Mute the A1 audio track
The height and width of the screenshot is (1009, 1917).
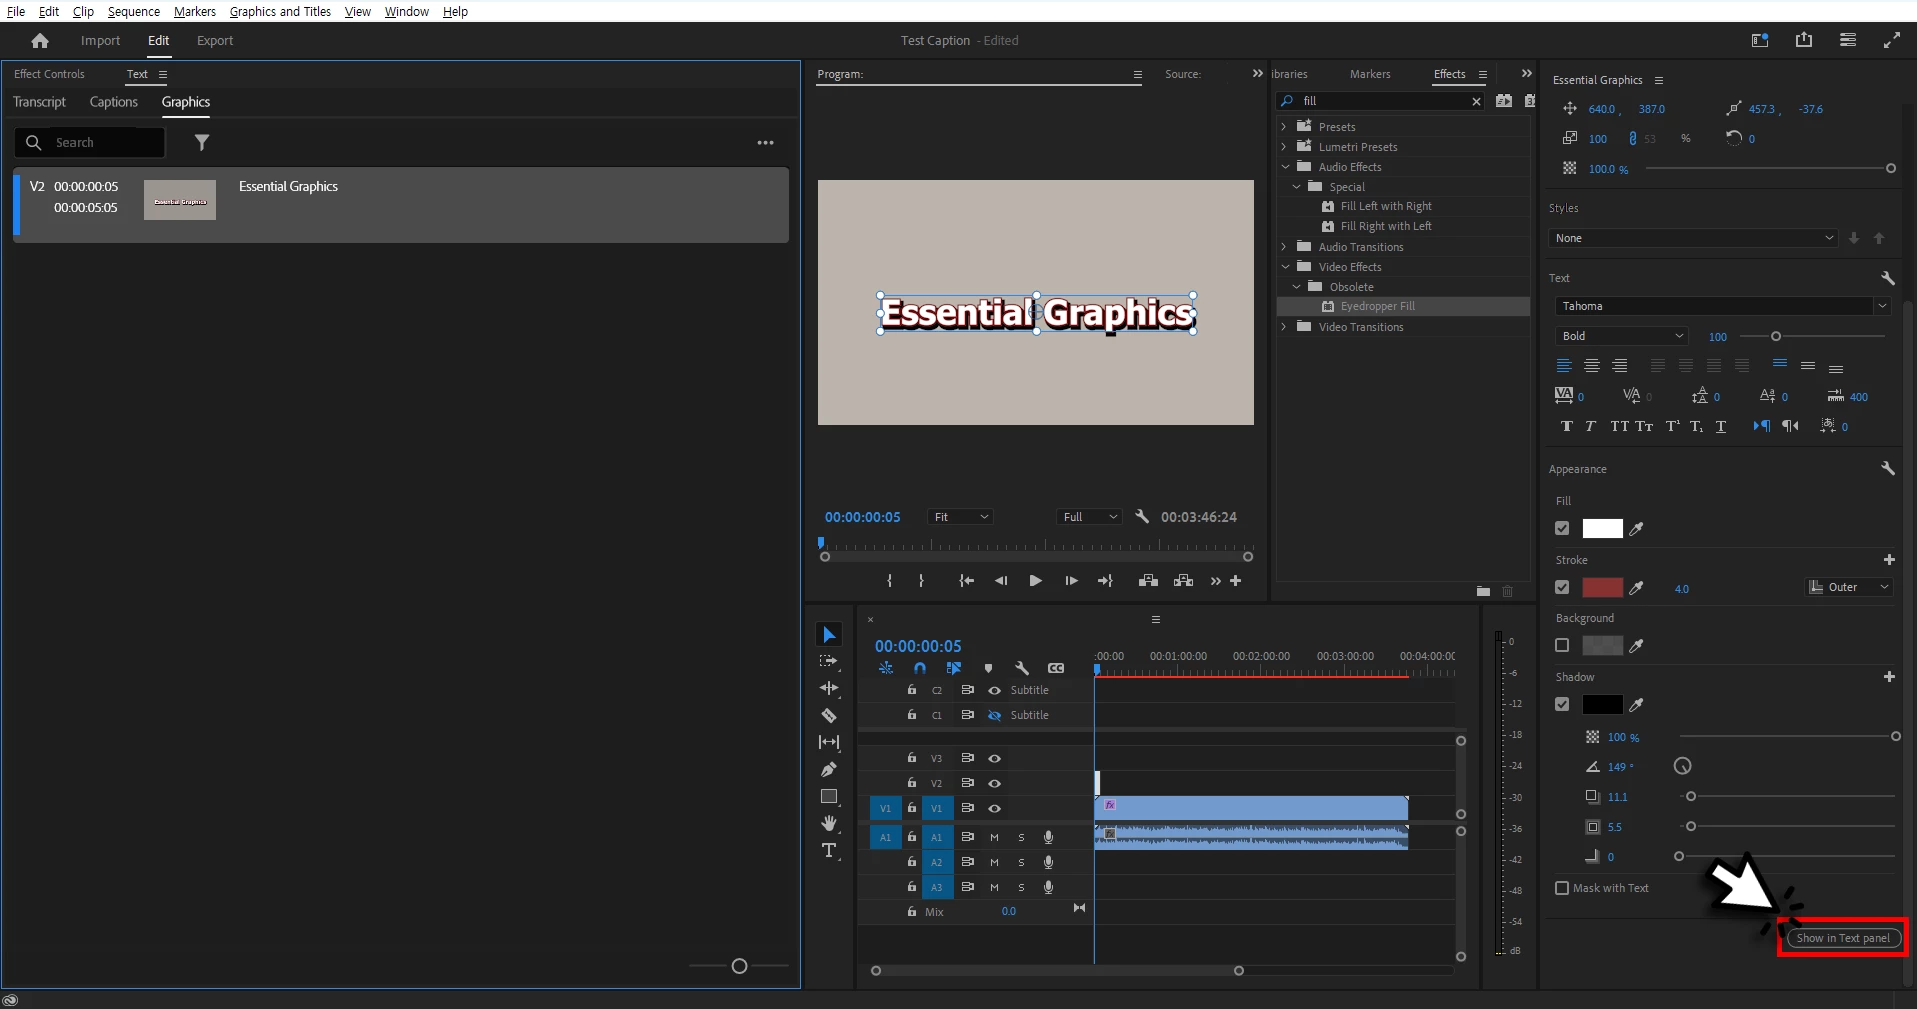tap(994, 837)
